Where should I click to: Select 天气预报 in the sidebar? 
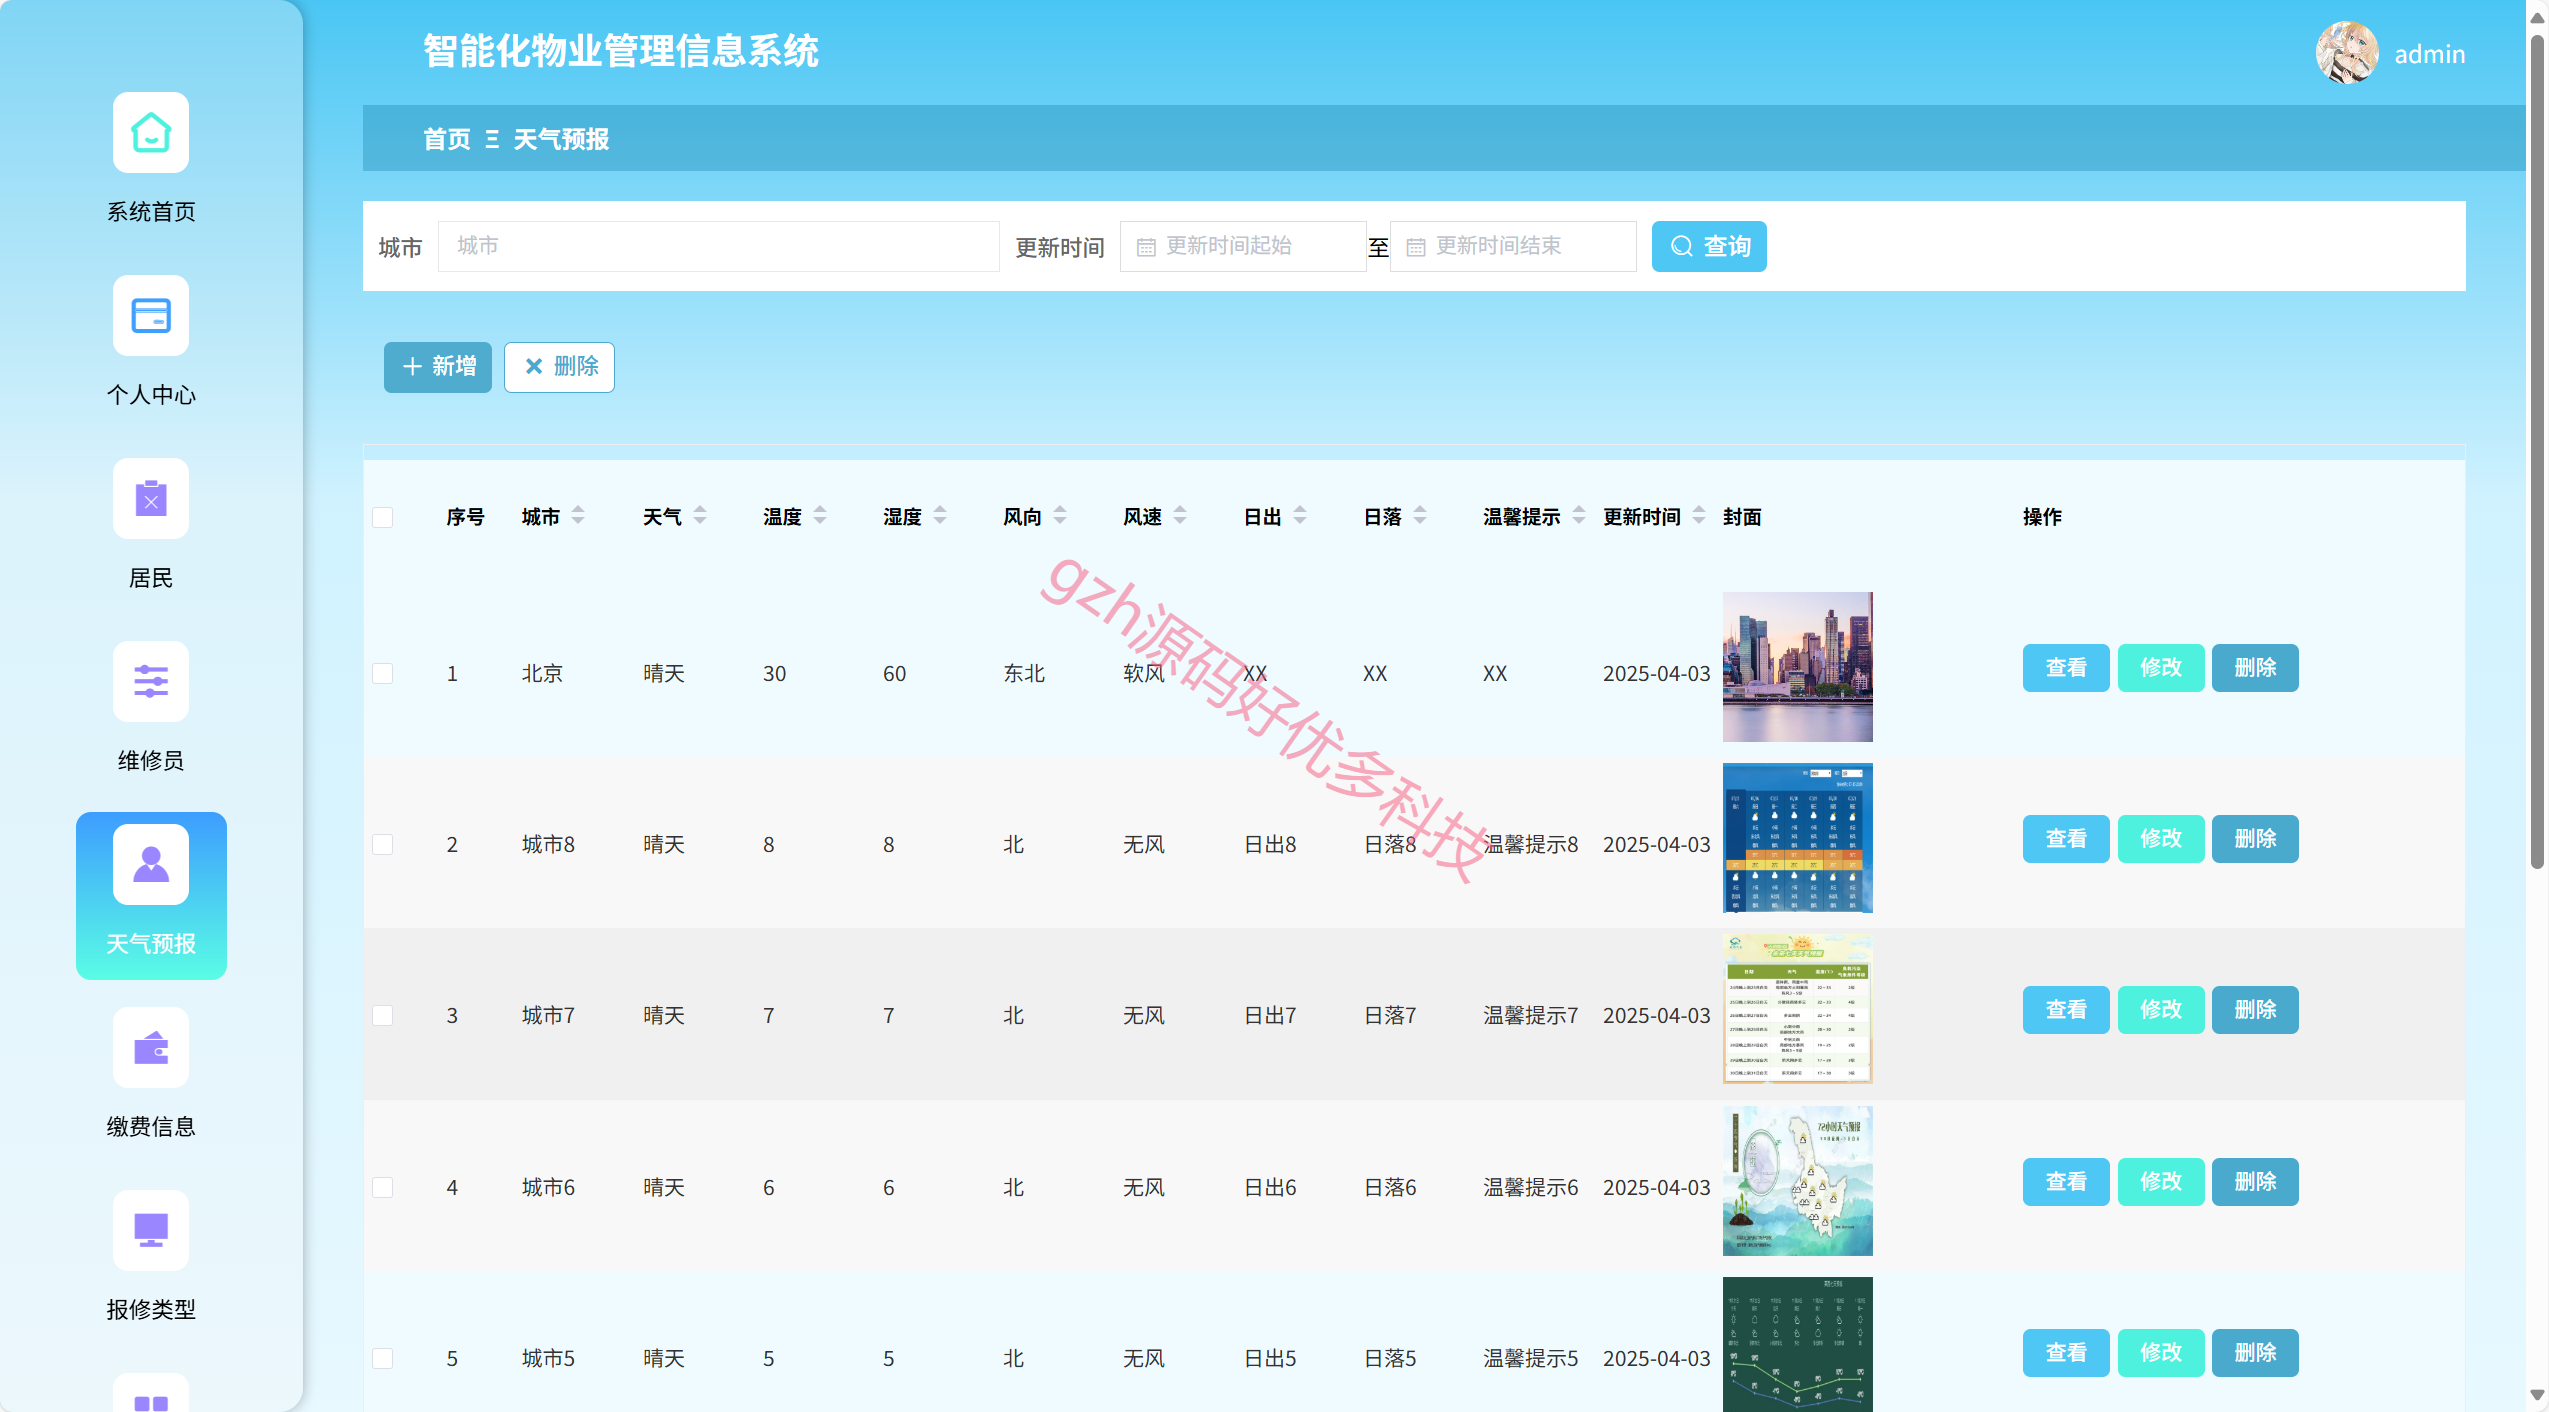point(151,895)
